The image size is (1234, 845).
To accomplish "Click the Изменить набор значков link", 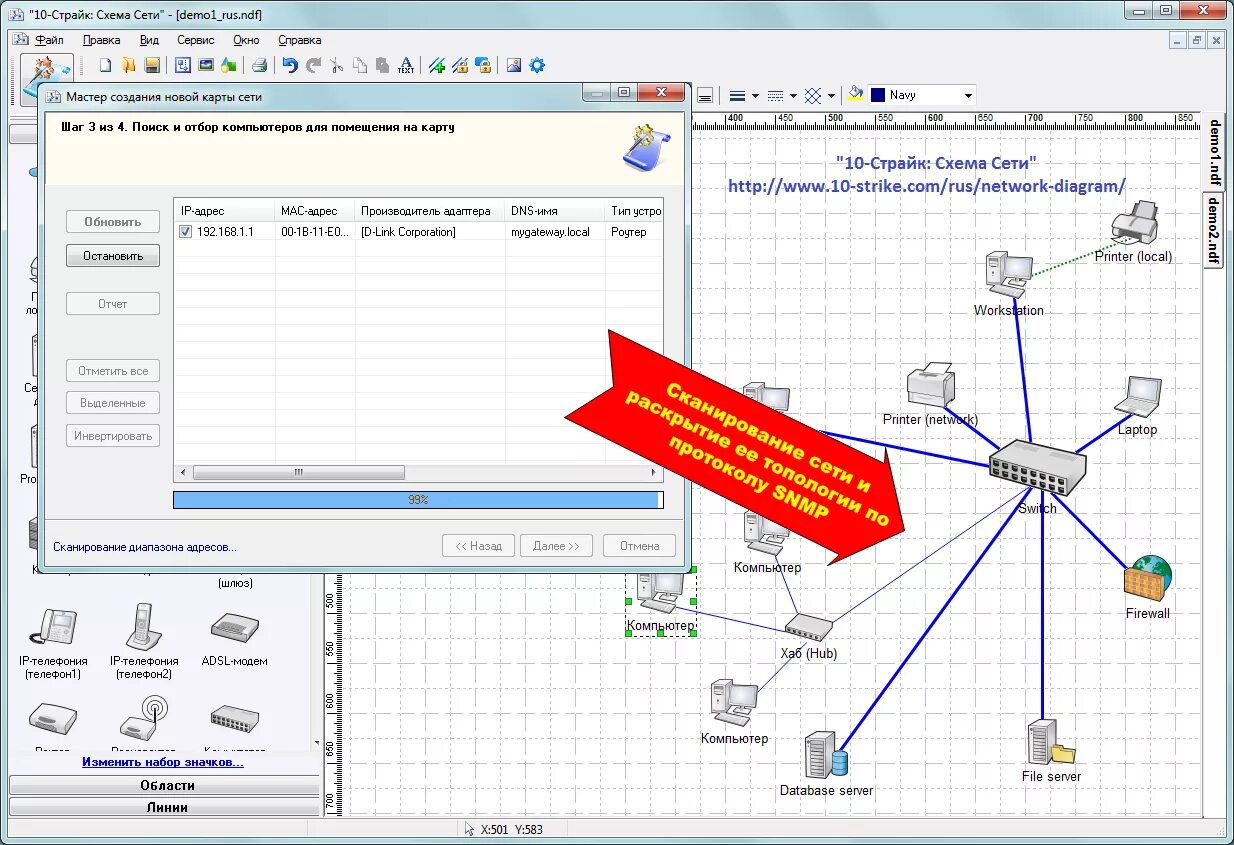I will (x=162, y=762).
